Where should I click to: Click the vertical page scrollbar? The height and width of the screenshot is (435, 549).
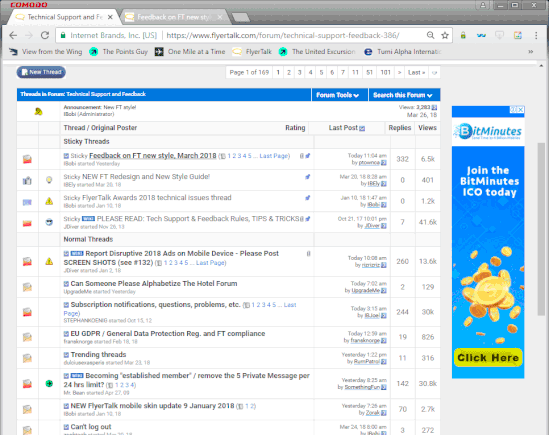coord(541,229)
